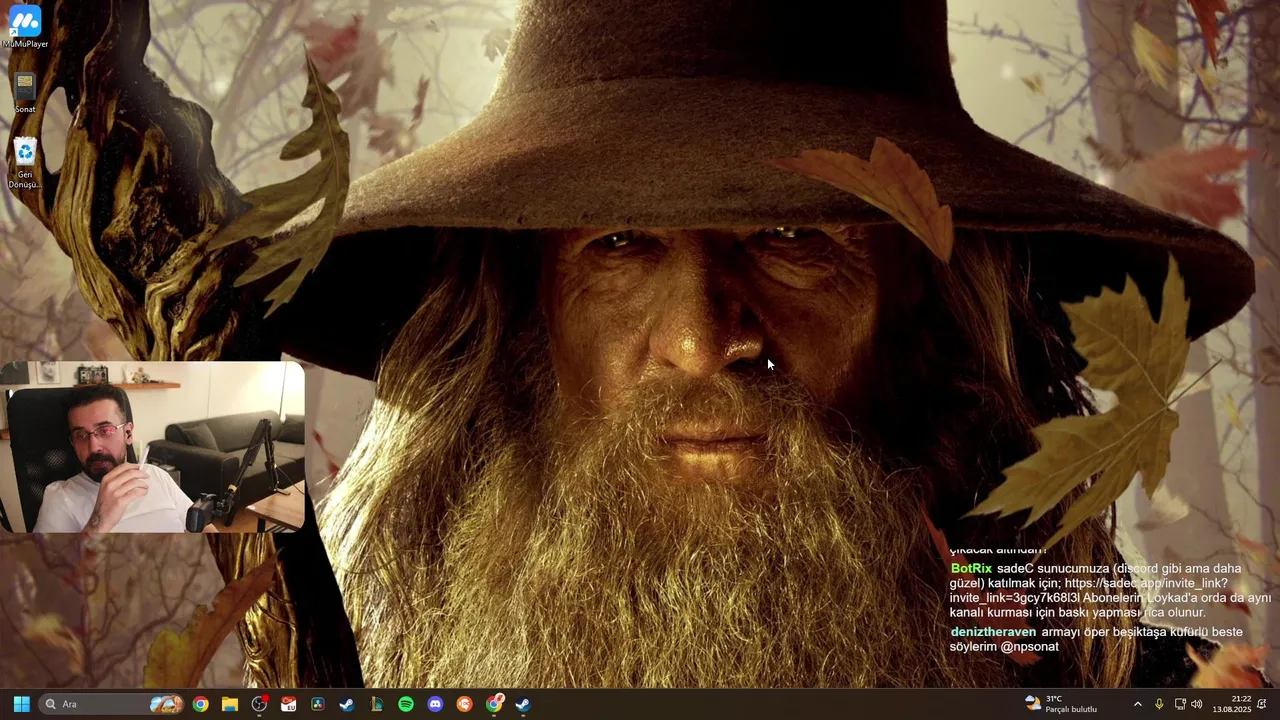Open Discord from the taskbar

coord(435,704)
